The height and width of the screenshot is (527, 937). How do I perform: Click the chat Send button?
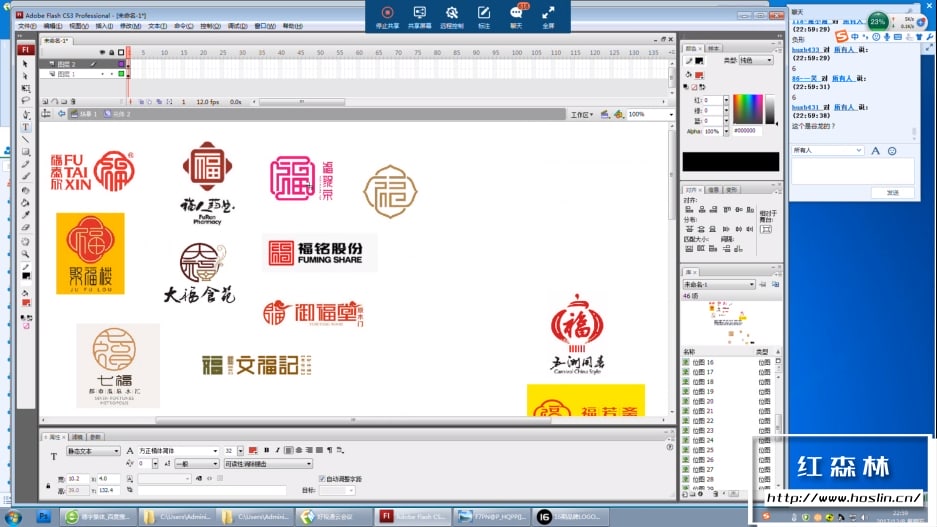[x=892, y=192]
